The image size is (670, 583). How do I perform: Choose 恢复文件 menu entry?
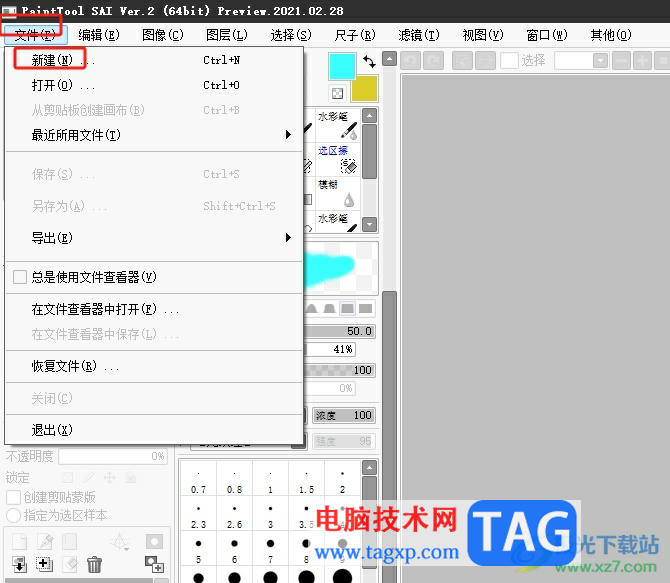click(x=154, y=366)
